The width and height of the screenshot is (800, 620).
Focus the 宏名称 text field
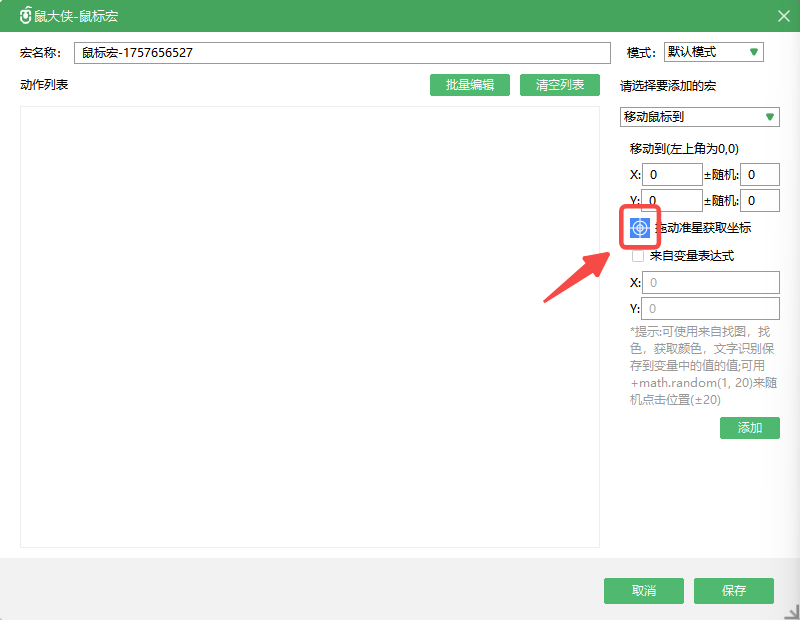coord(341,53)
